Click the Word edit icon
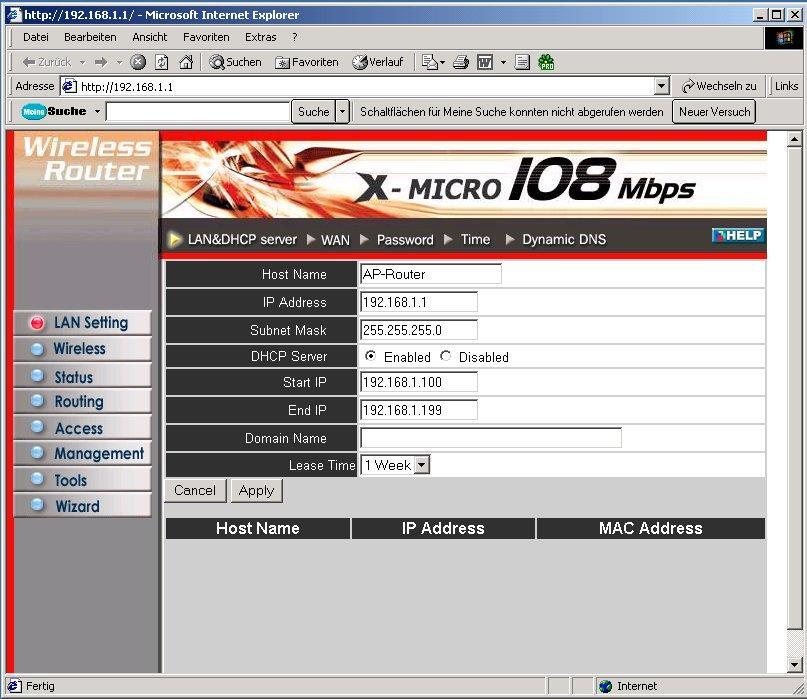Screen dimensions: 807x699 (x=485, y=62)
